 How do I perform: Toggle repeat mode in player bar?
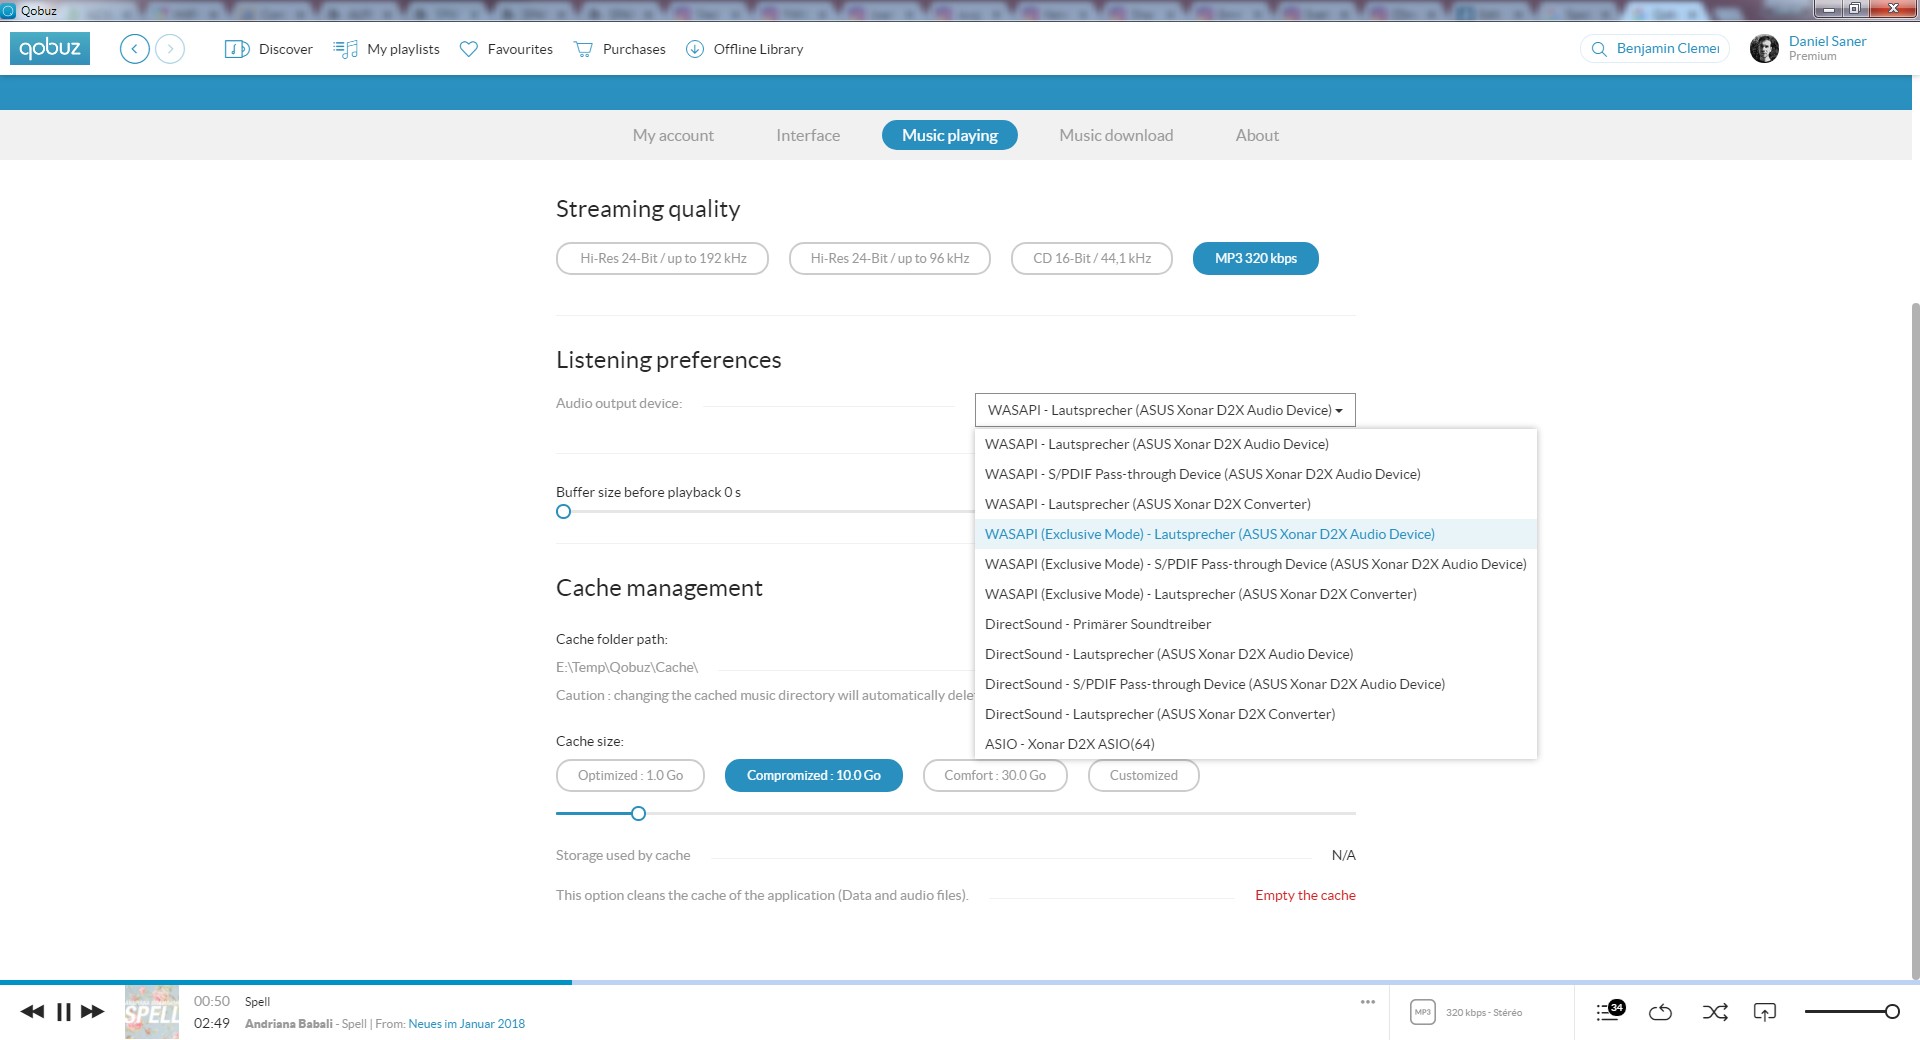pyautogui.click(x=1660, y=1012)
